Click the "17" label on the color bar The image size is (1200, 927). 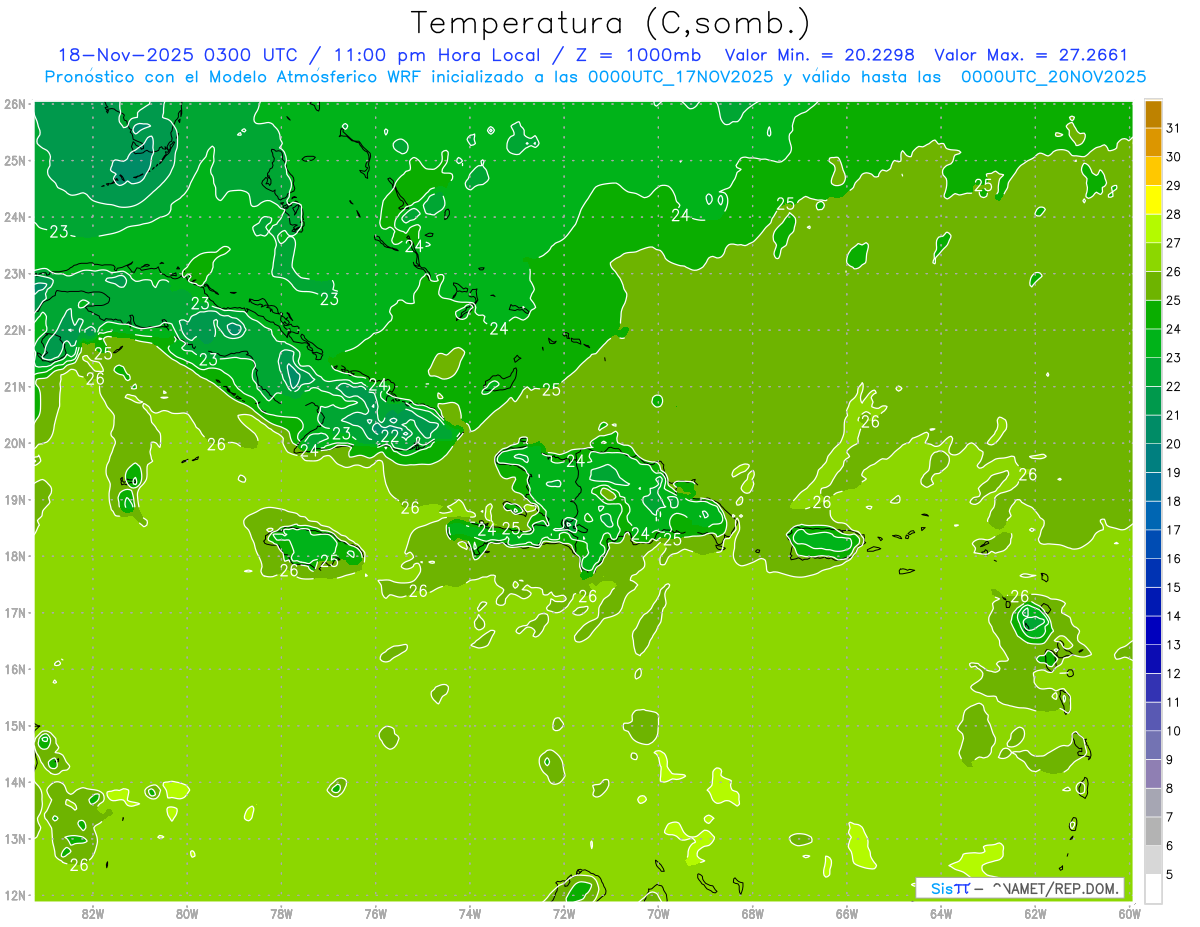click(x=1174, y=530)
